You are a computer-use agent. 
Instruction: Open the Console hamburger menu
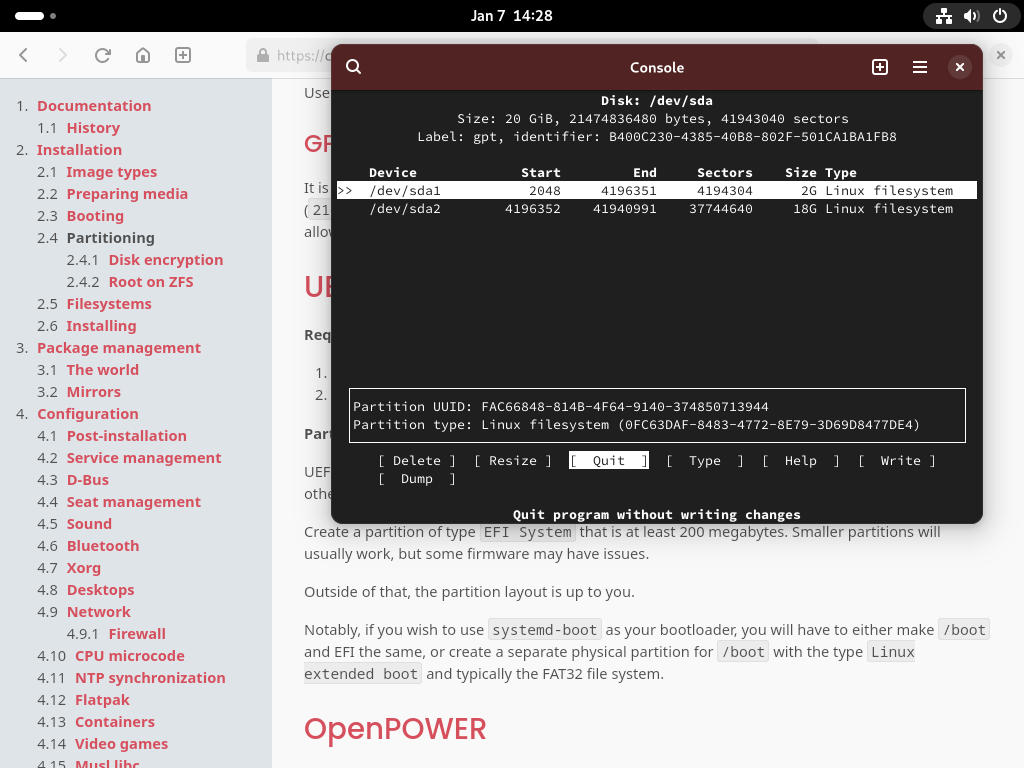(920, 67)
